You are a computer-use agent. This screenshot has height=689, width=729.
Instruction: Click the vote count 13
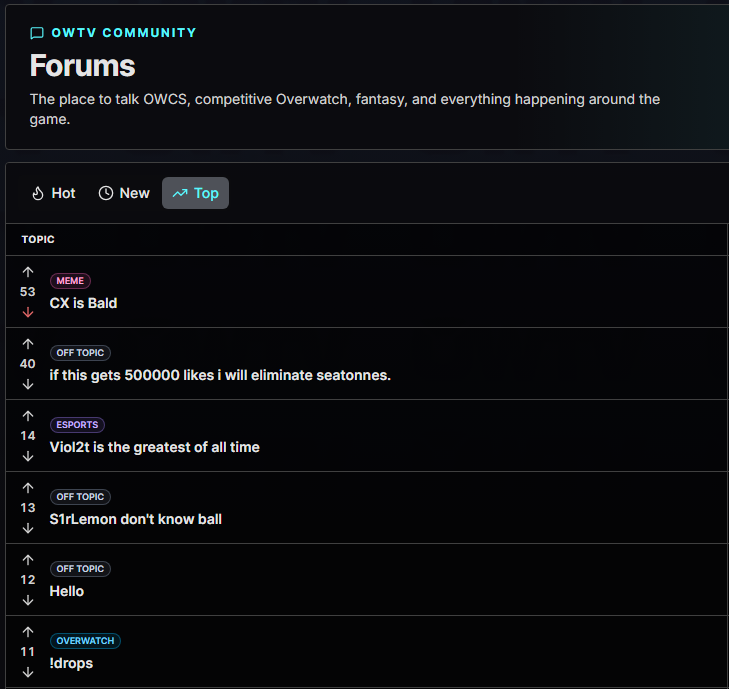pos(28,508)
